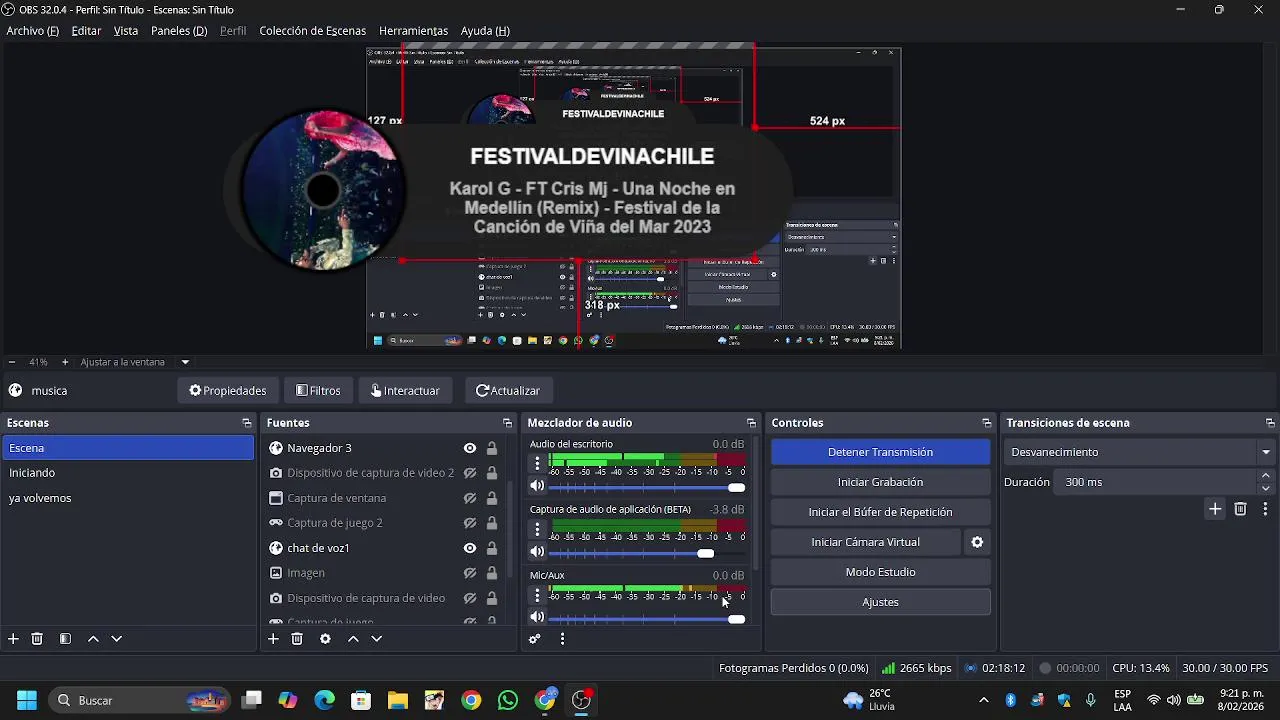Pop out the Controles dock panel

986,423
